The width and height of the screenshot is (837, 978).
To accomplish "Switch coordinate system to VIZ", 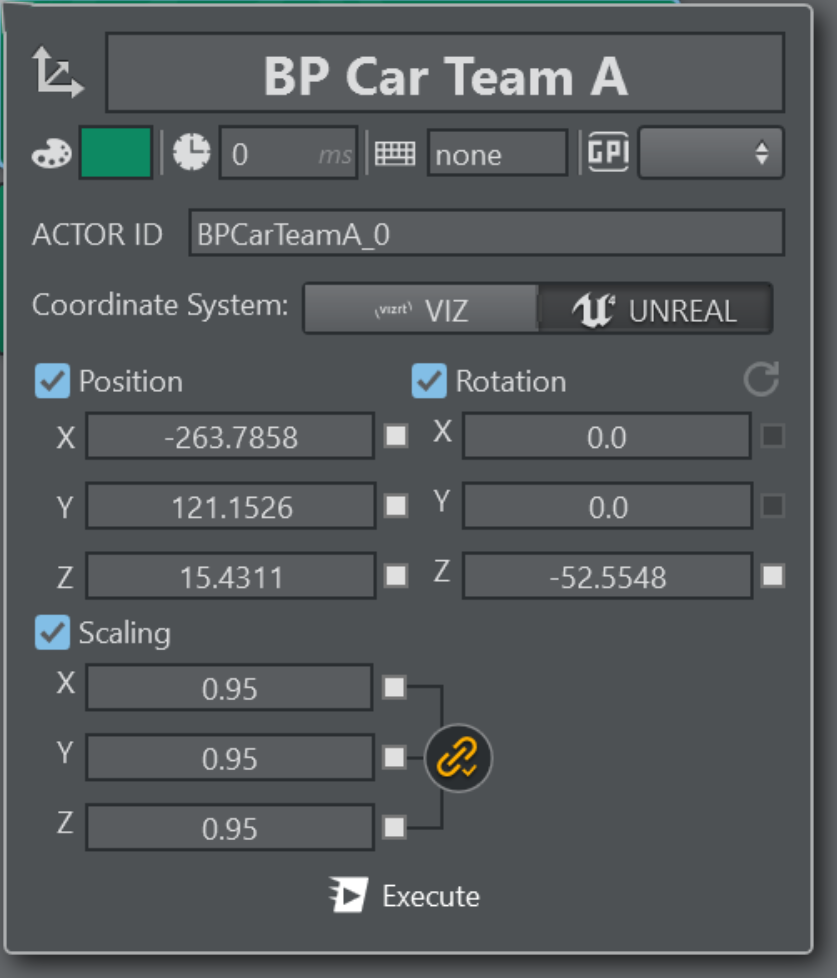I will [x=420, y=309].
